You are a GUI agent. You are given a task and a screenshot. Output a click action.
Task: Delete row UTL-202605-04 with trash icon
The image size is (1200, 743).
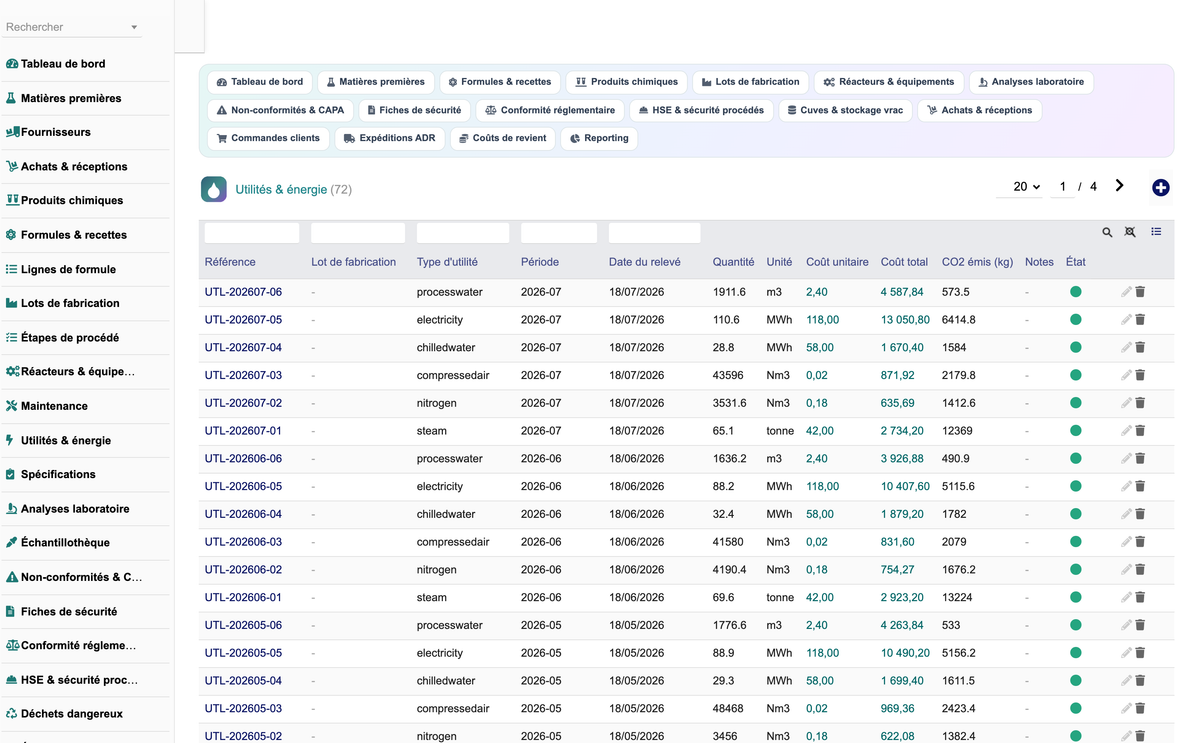click(x=1140, y=681)
